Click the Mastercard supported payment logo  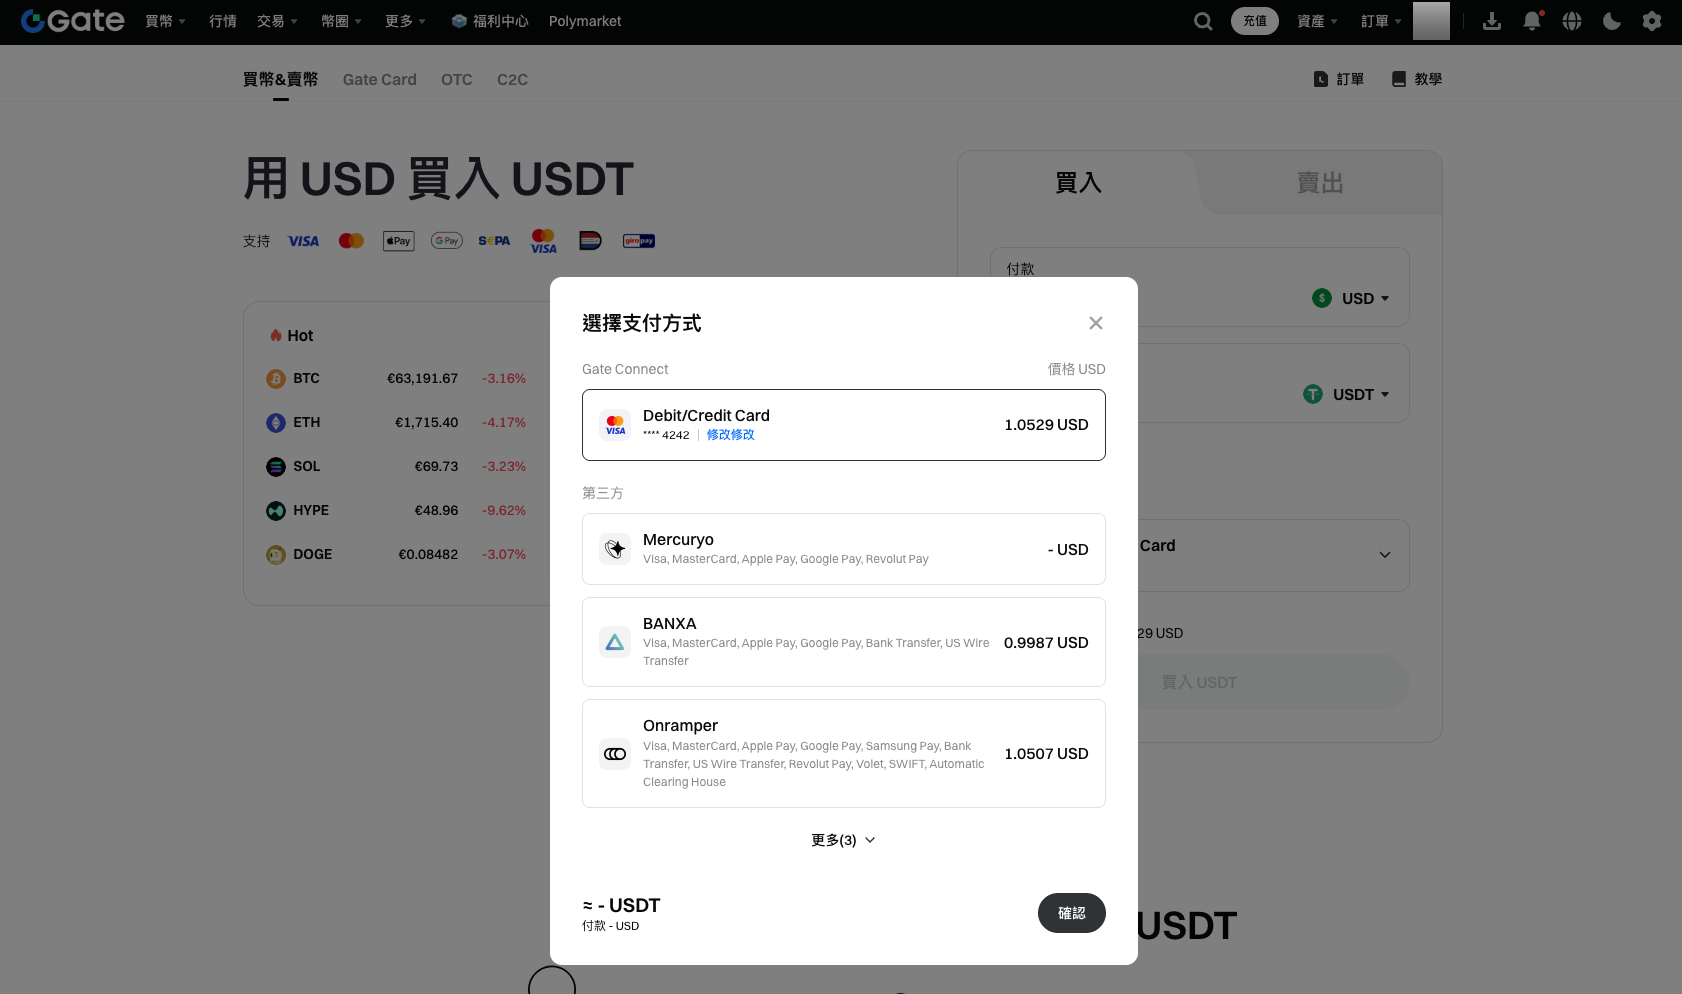click(351, 241)
